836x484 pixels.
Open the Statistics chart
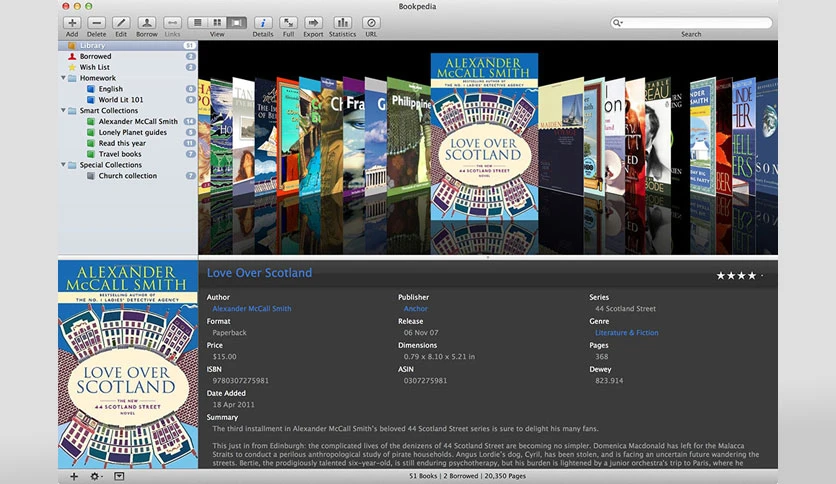(342, 23)
